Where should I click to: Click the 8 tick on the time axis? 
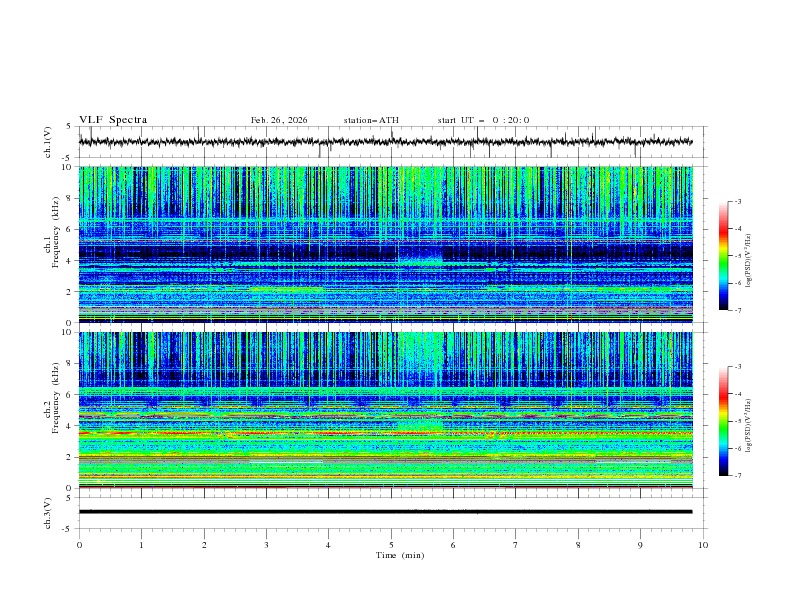(578, 545)
